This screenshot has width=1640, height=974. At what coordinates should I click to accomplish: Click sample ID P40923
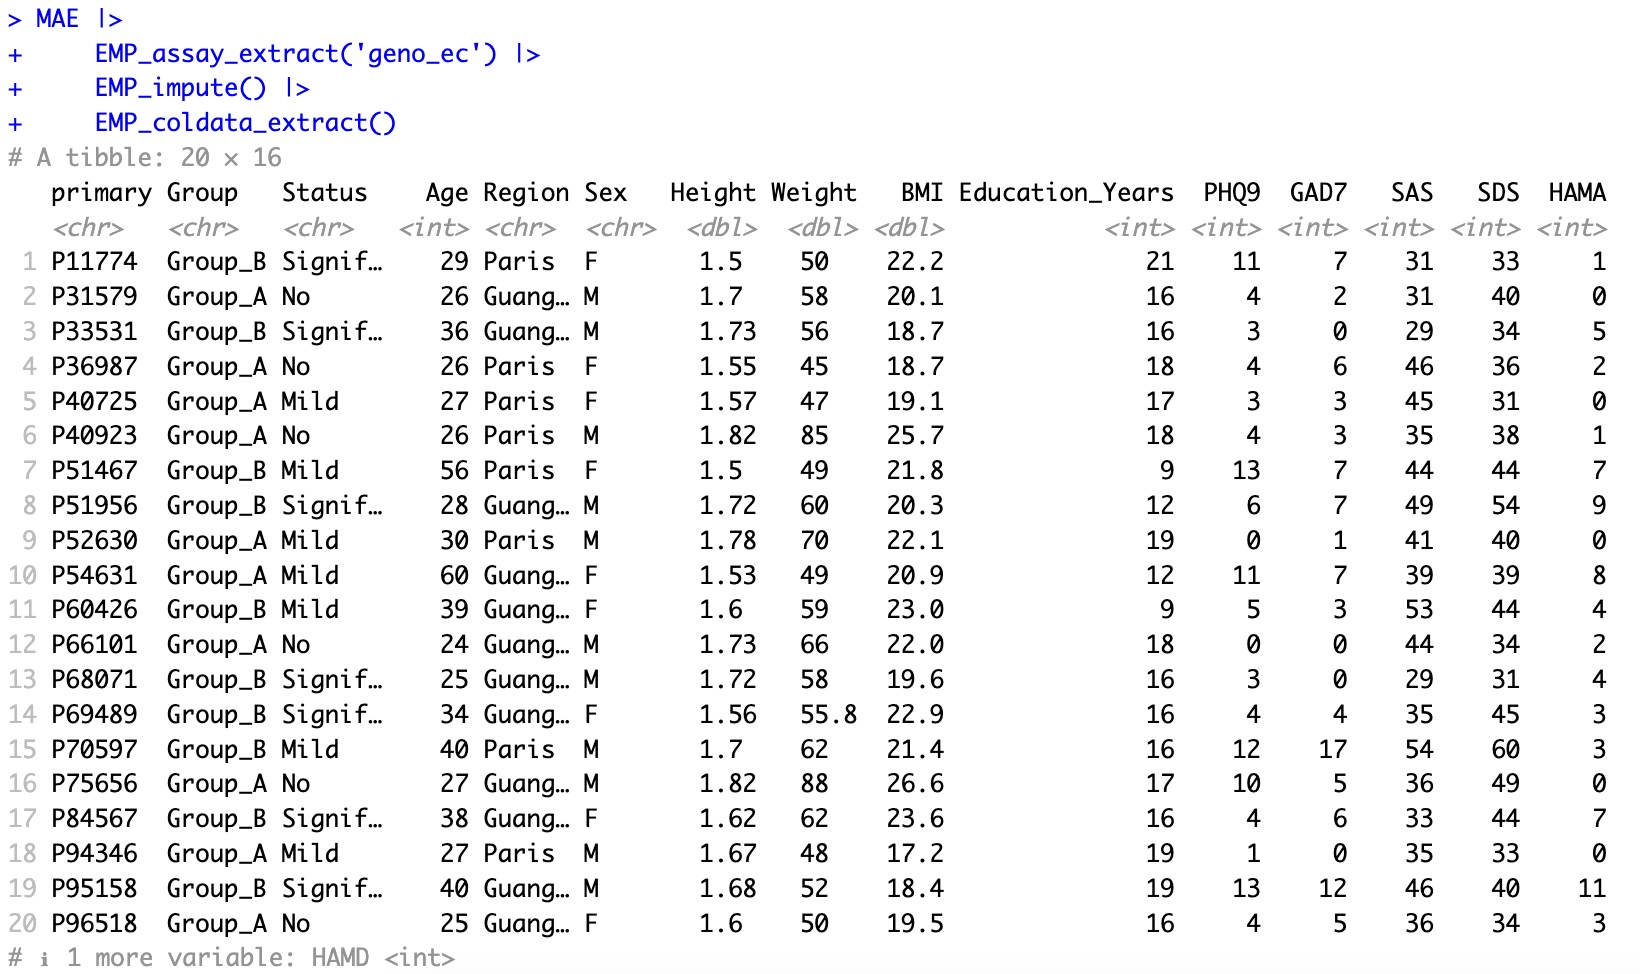94,436
